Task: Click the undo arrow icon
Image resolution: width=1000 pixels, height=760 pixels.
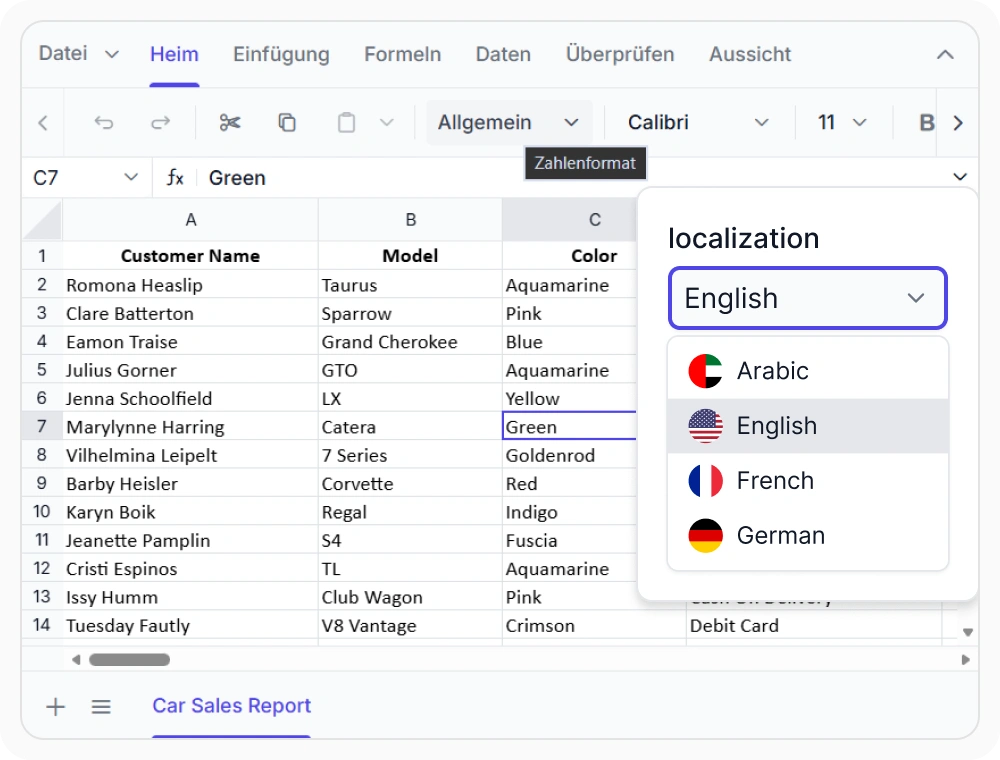Action: pos(104,122)
